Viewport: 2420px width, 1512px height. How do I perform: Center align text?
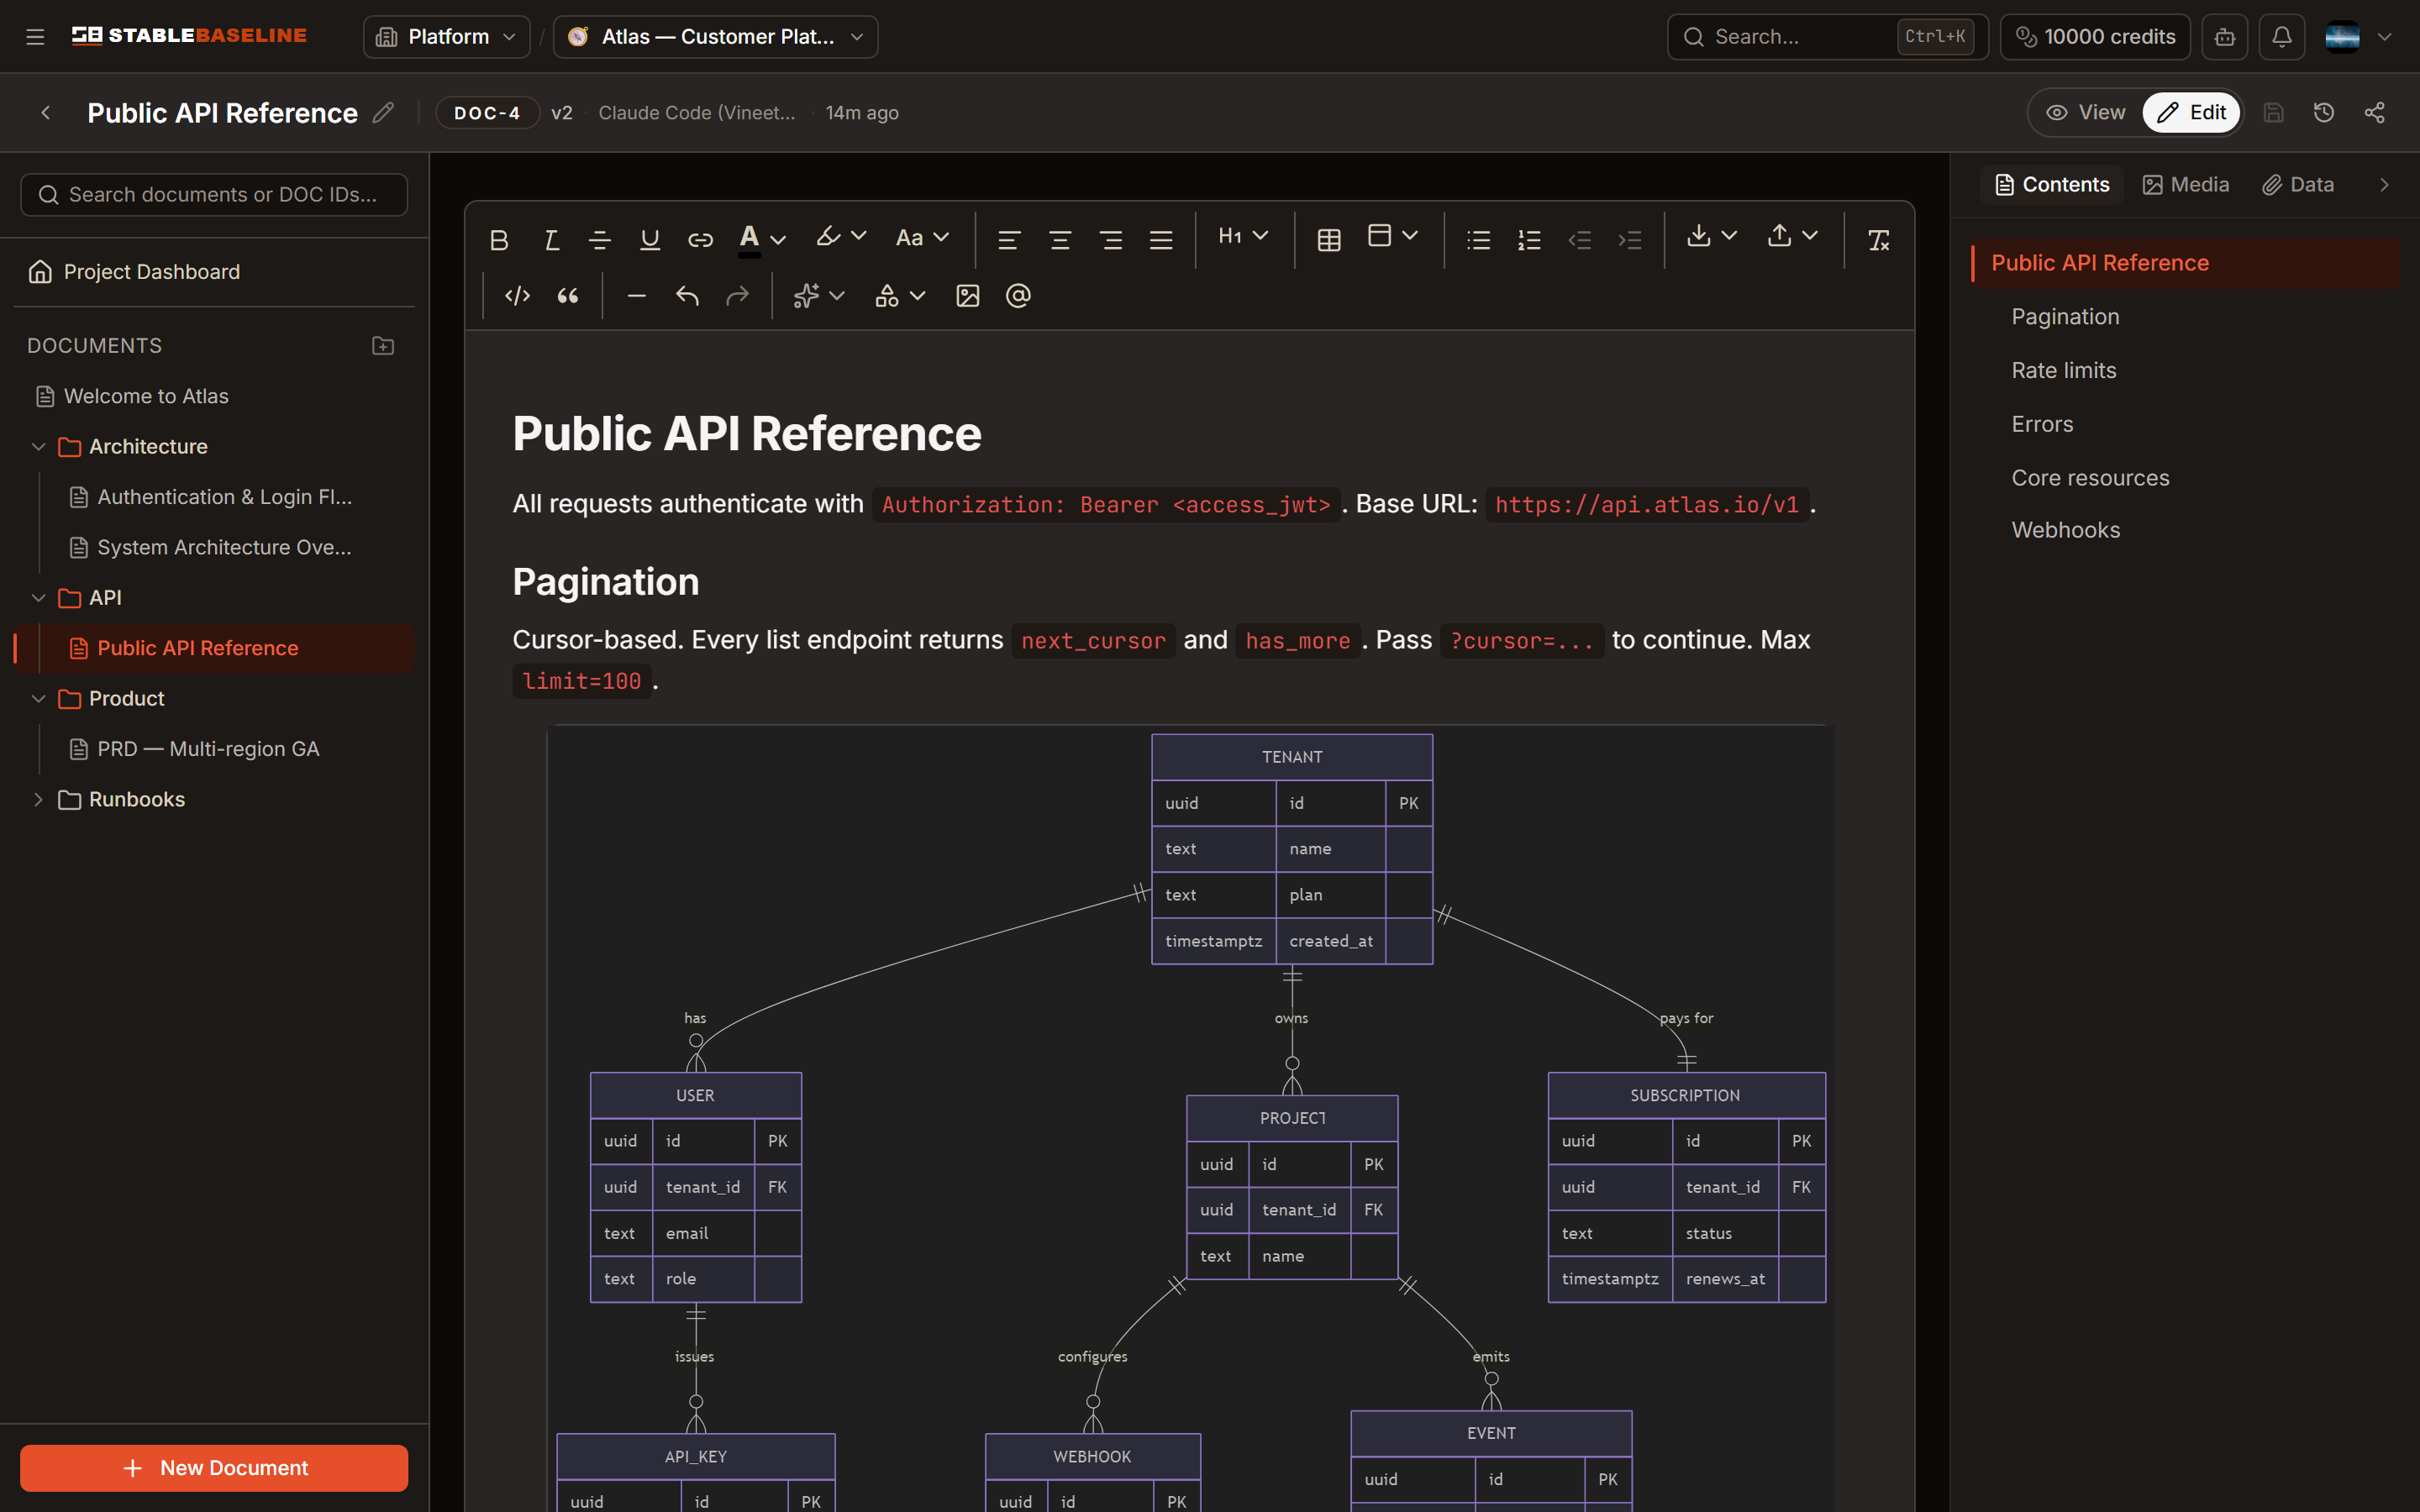click(x=1060, y=240)
